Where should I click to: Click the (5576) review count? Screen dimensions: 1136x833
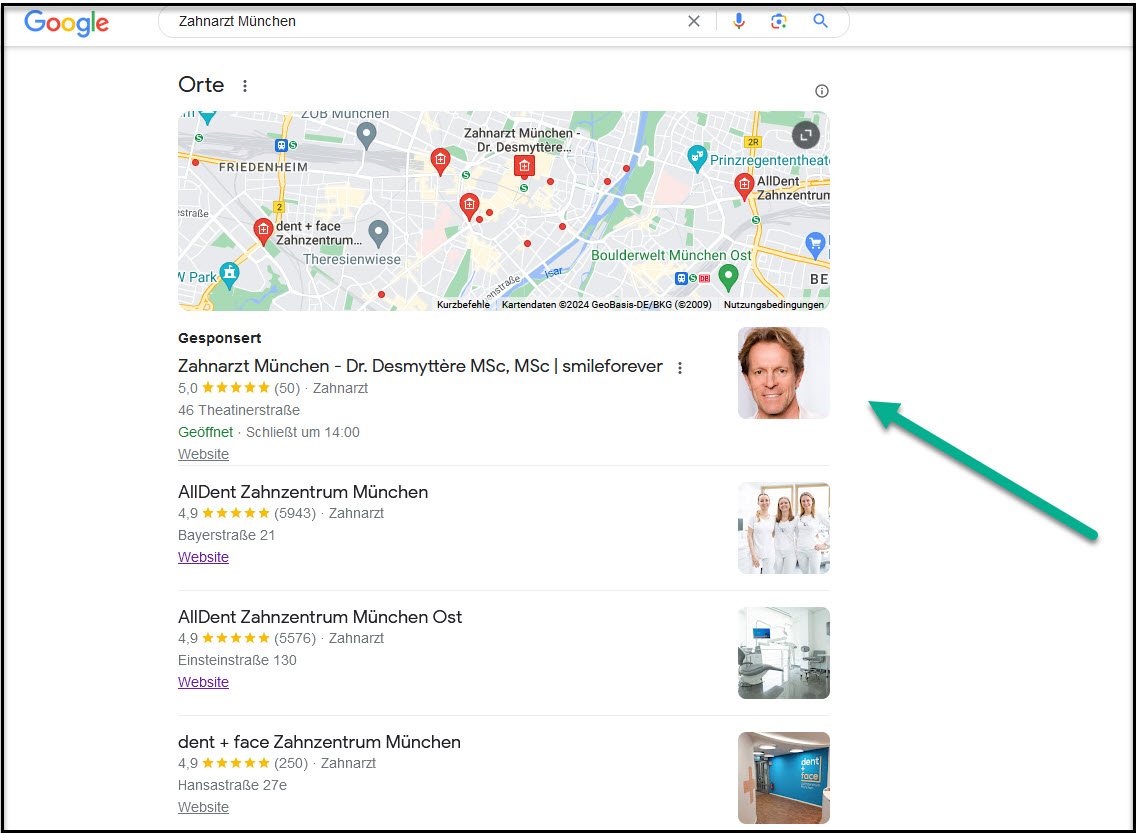295,638
